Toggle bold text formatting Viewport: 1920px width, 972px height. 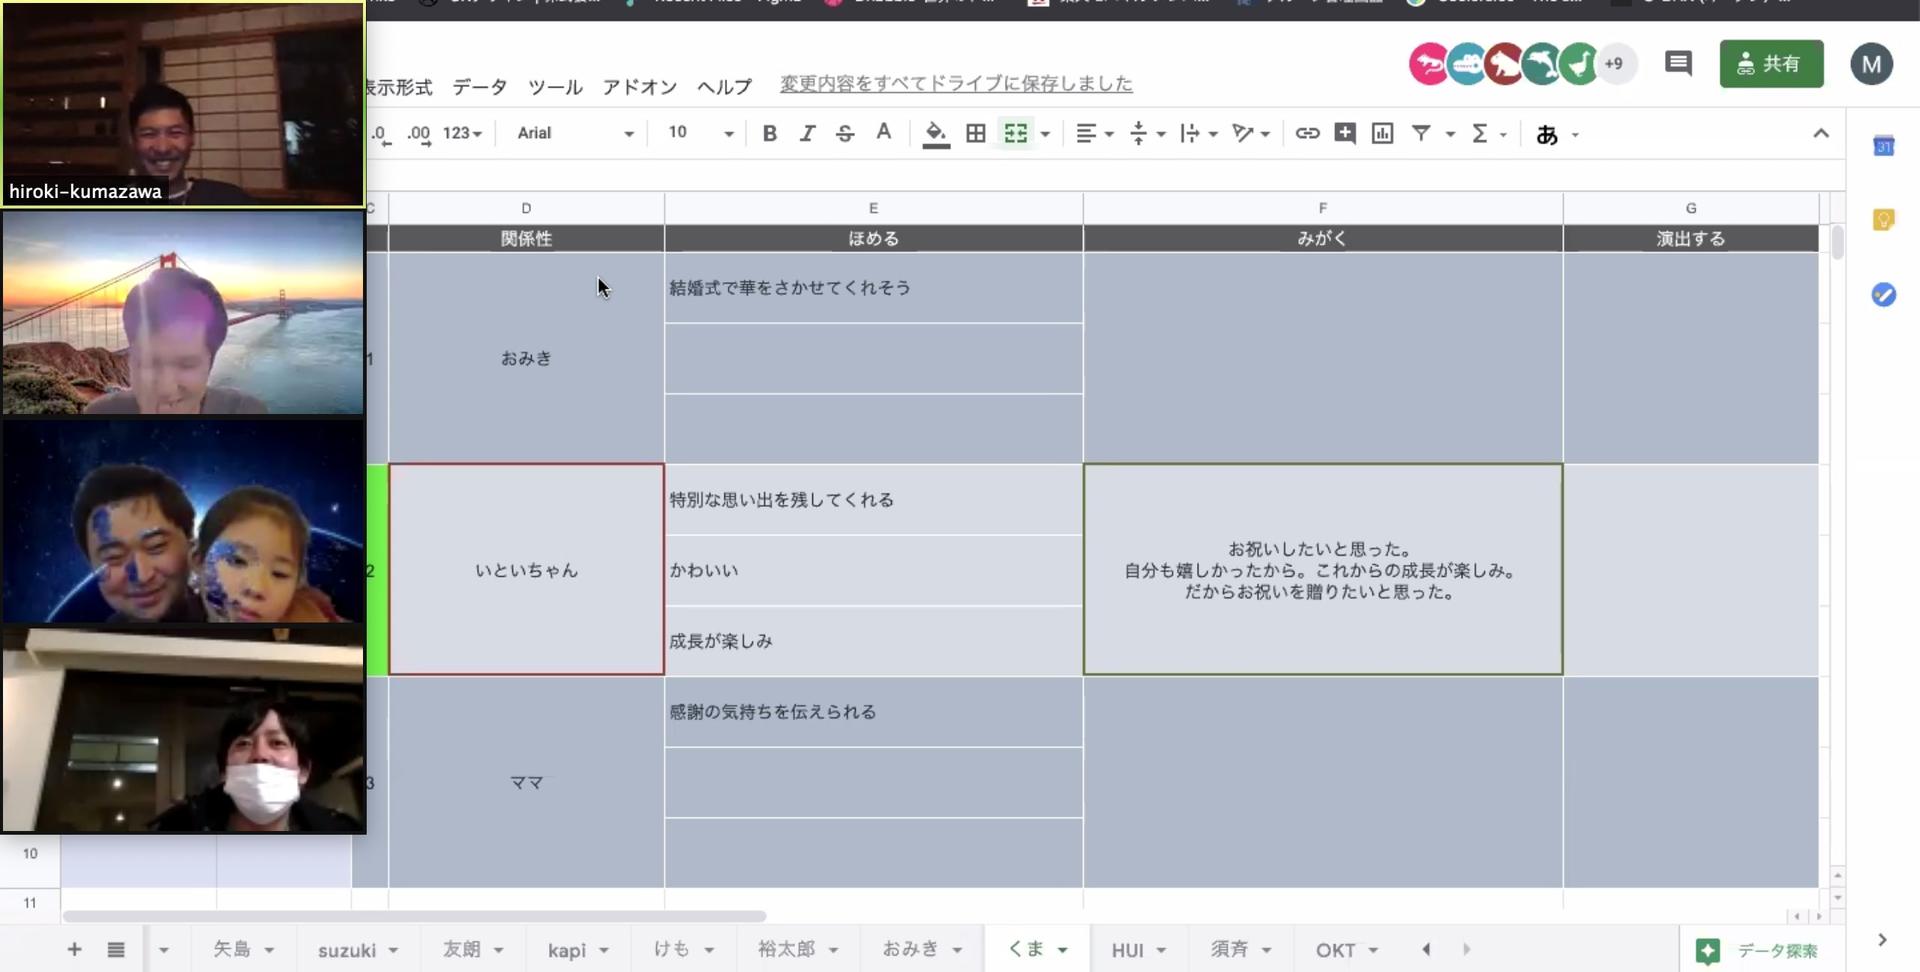tap(769, 133)
